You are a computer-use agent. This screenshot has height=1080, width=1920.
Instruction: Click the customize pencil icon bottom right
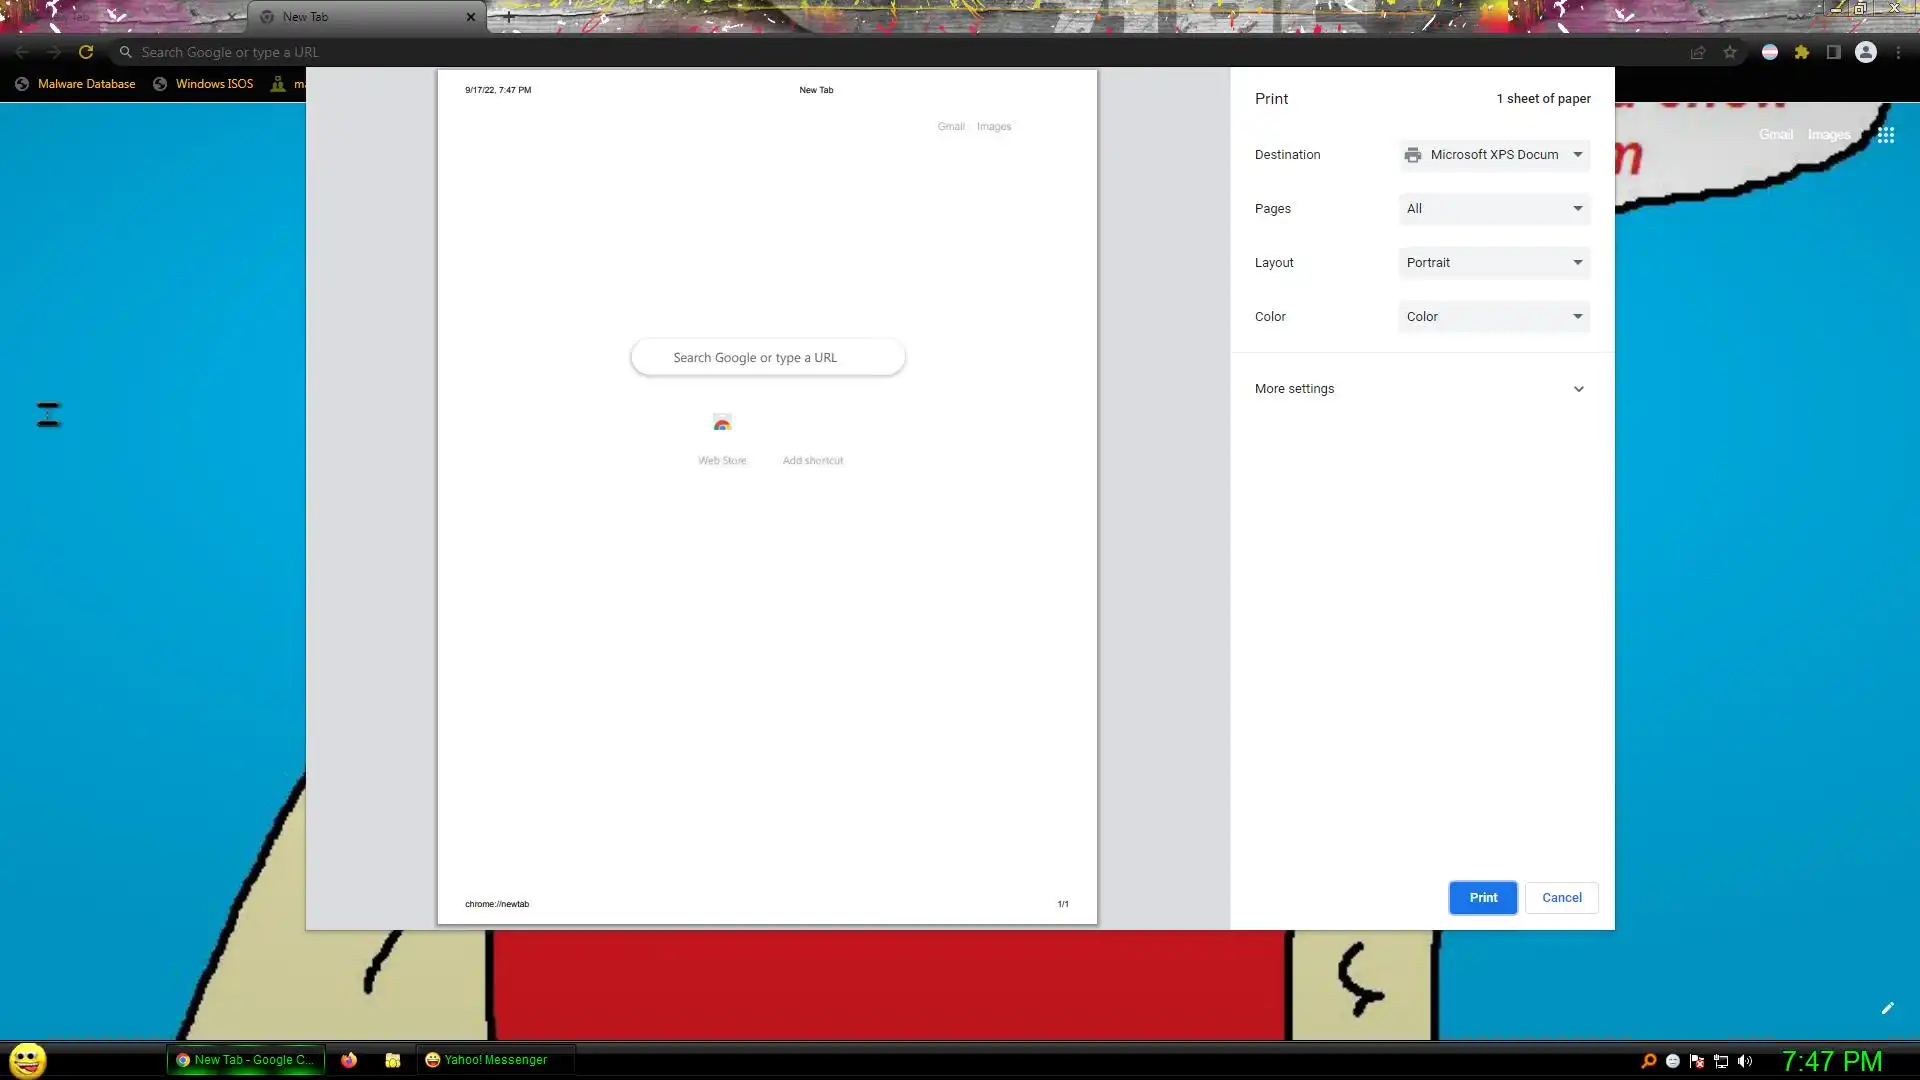click(x=1887, y=1008)
